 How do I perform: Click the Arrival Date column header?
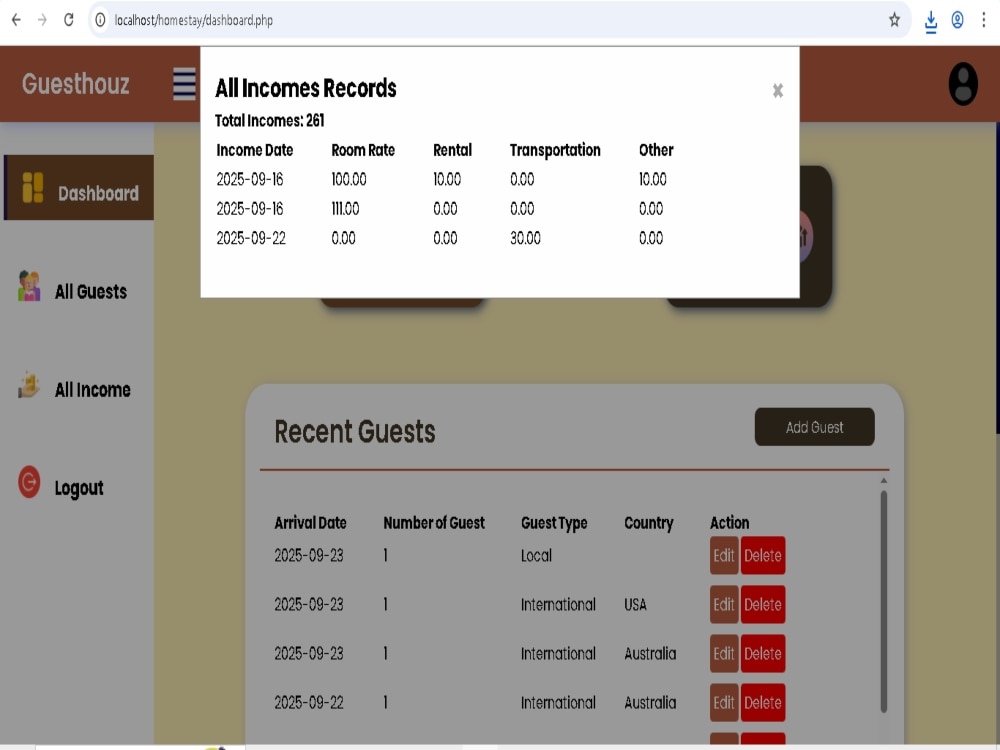310,523
